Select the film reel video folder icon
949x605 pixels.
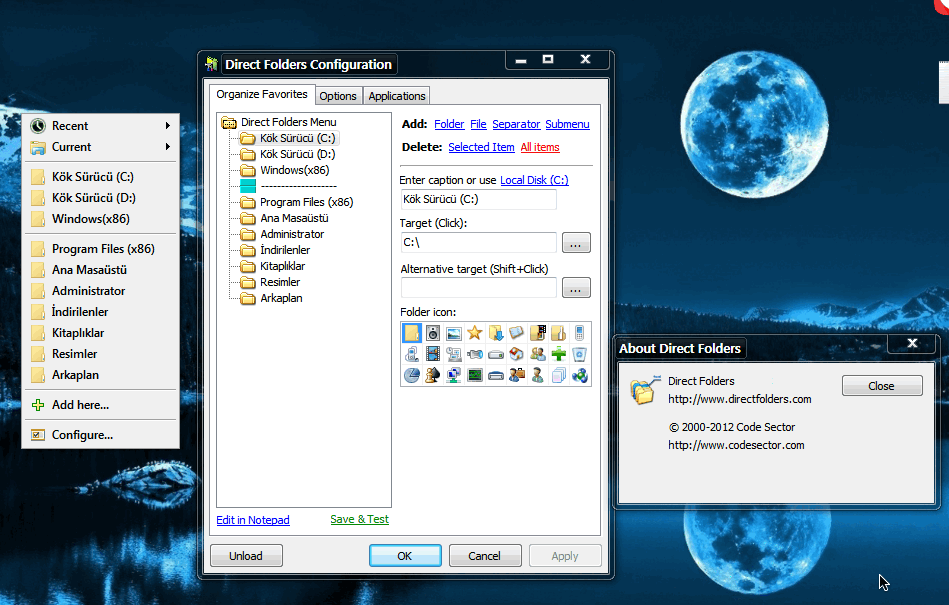tap(433, 354)
